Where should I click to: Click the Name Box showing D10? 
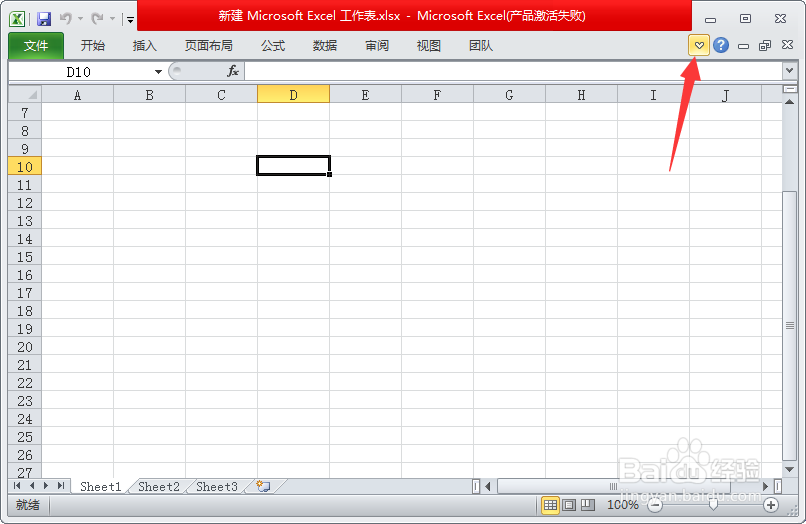[x=80, y=71]
